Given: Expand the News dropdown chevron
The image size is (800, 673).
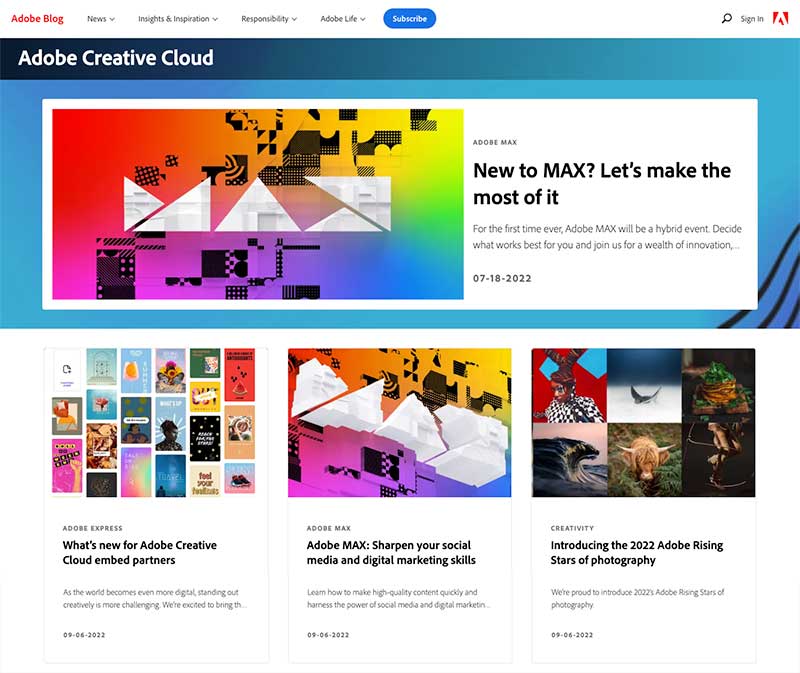Looking at the screenshot, I should point(112,19).
